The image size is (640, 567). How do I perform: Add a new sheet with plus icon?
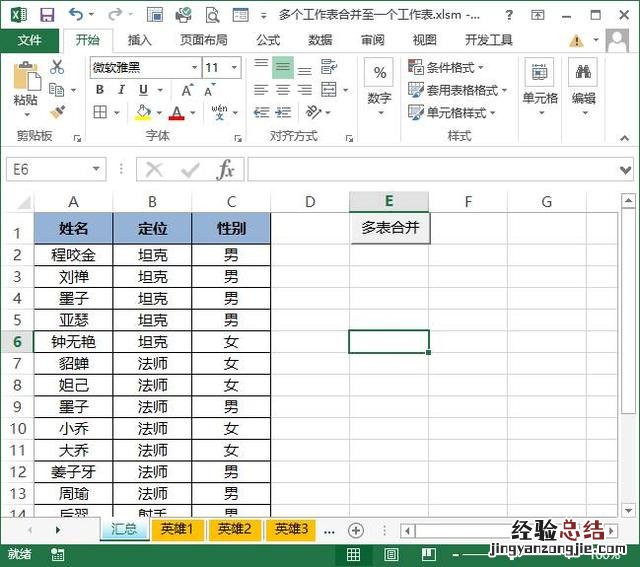355,530
